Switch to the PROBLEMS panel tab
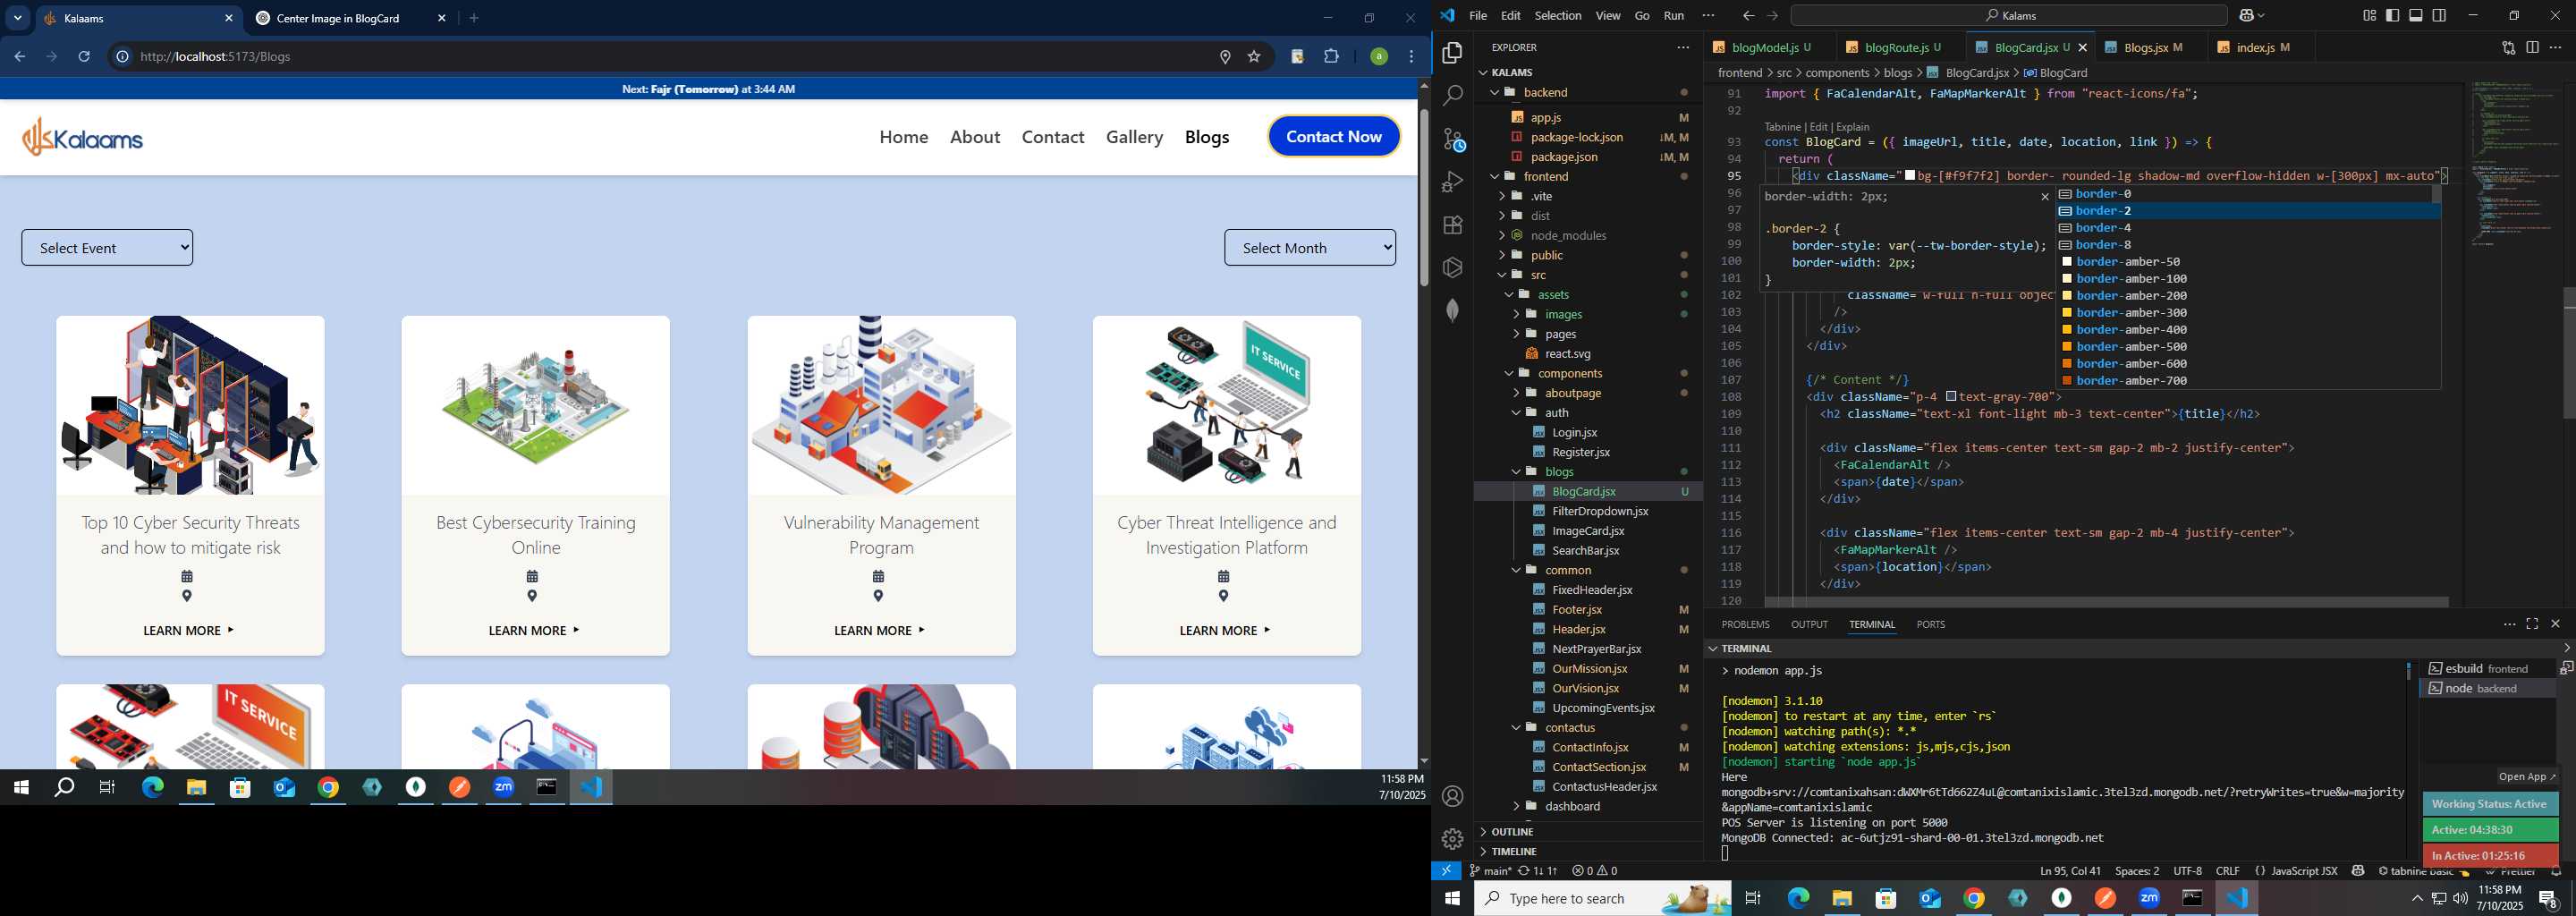Image resolution: width=2576 pixels, height=916 pixels. click(x=1745, y=624)
